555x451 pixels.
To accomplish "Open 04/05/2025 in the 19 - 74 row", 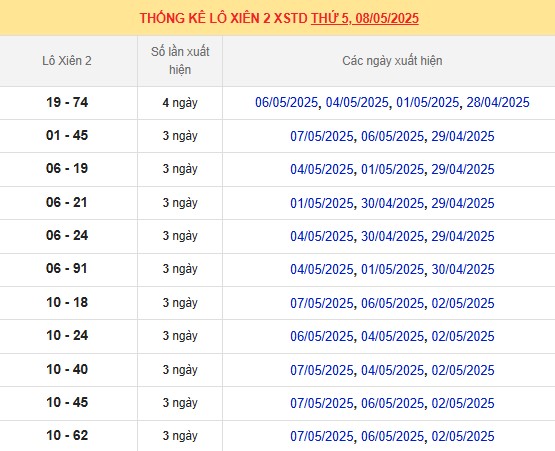I will pos(357,103).
